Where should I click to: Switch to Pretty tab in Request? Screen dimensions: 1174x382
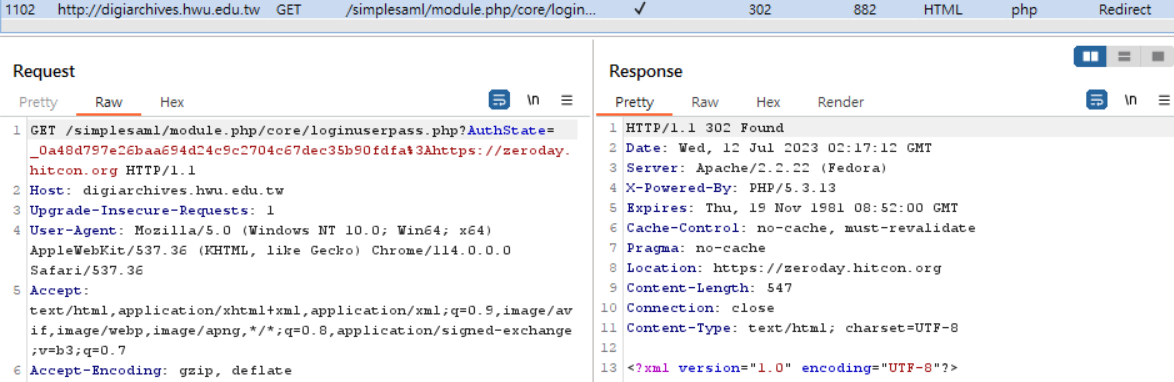click(x=38, y=103)
